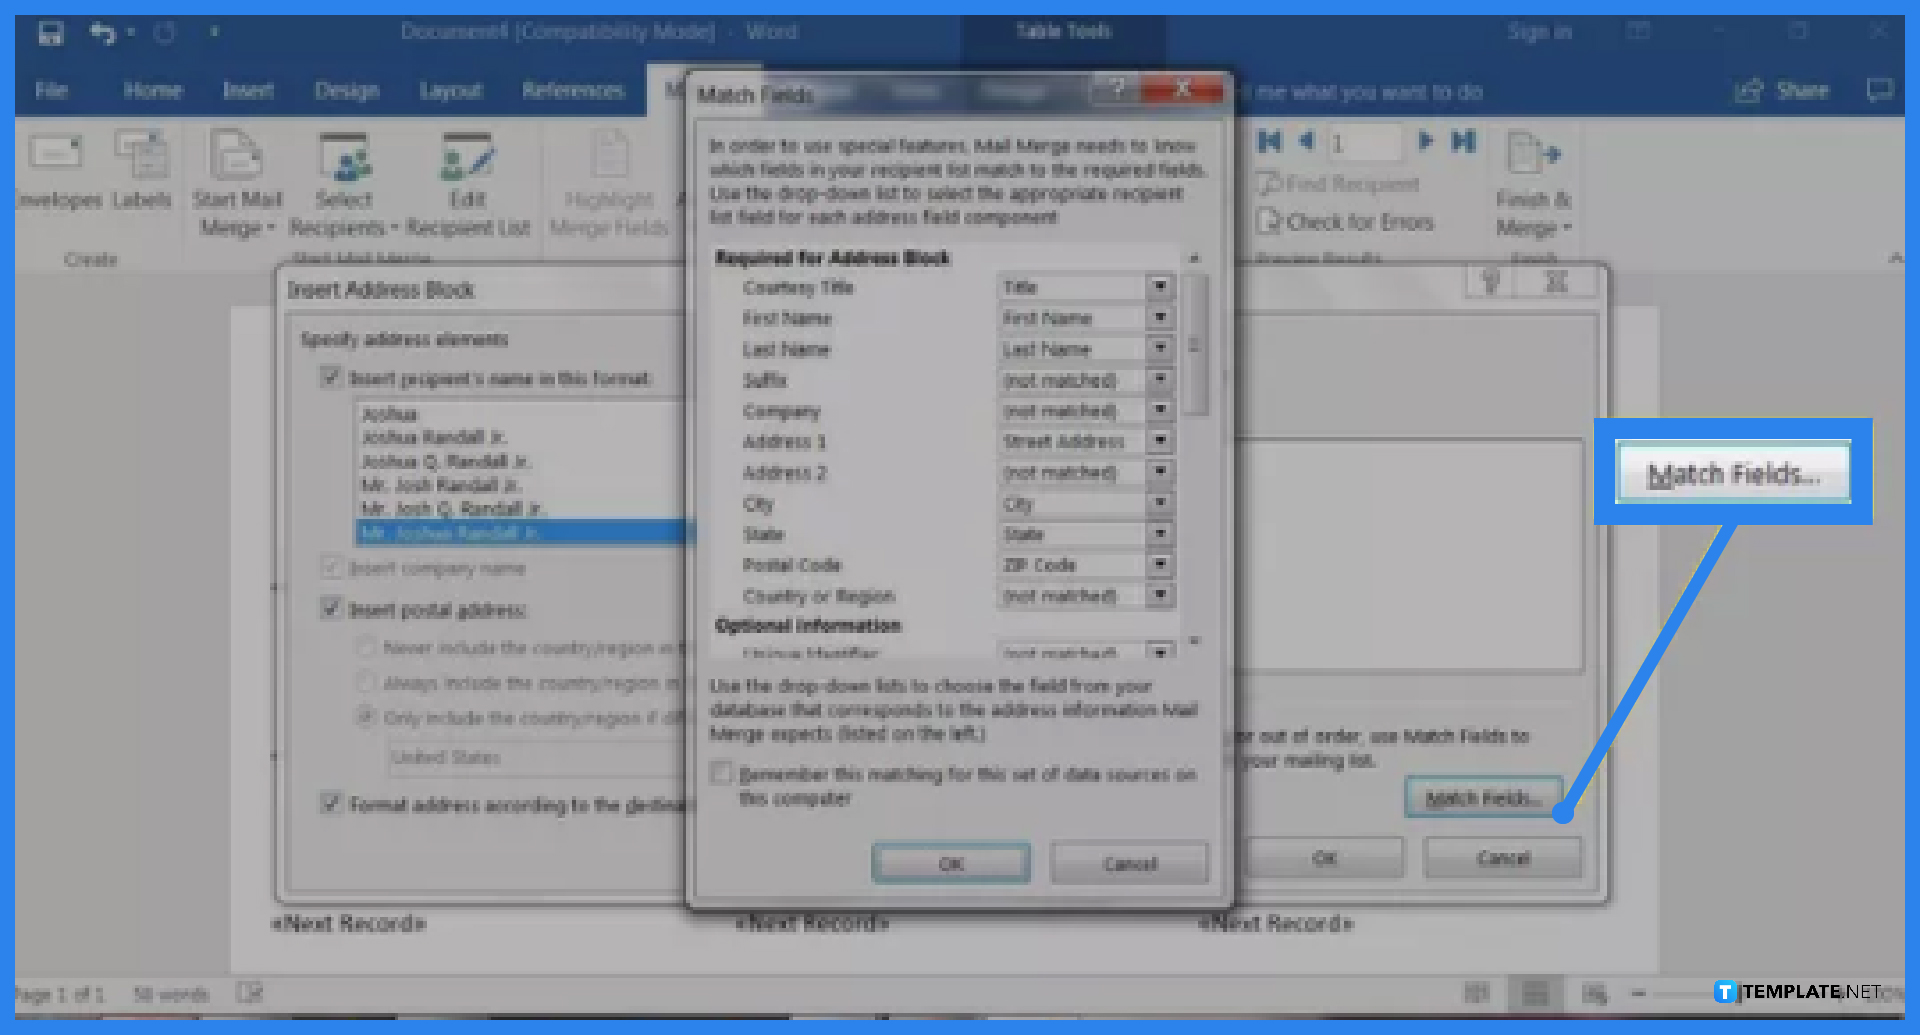This screenshot has height=1035, width=1920.
Task: Open the comments icon in ribbon
Action: [1880, 91]
